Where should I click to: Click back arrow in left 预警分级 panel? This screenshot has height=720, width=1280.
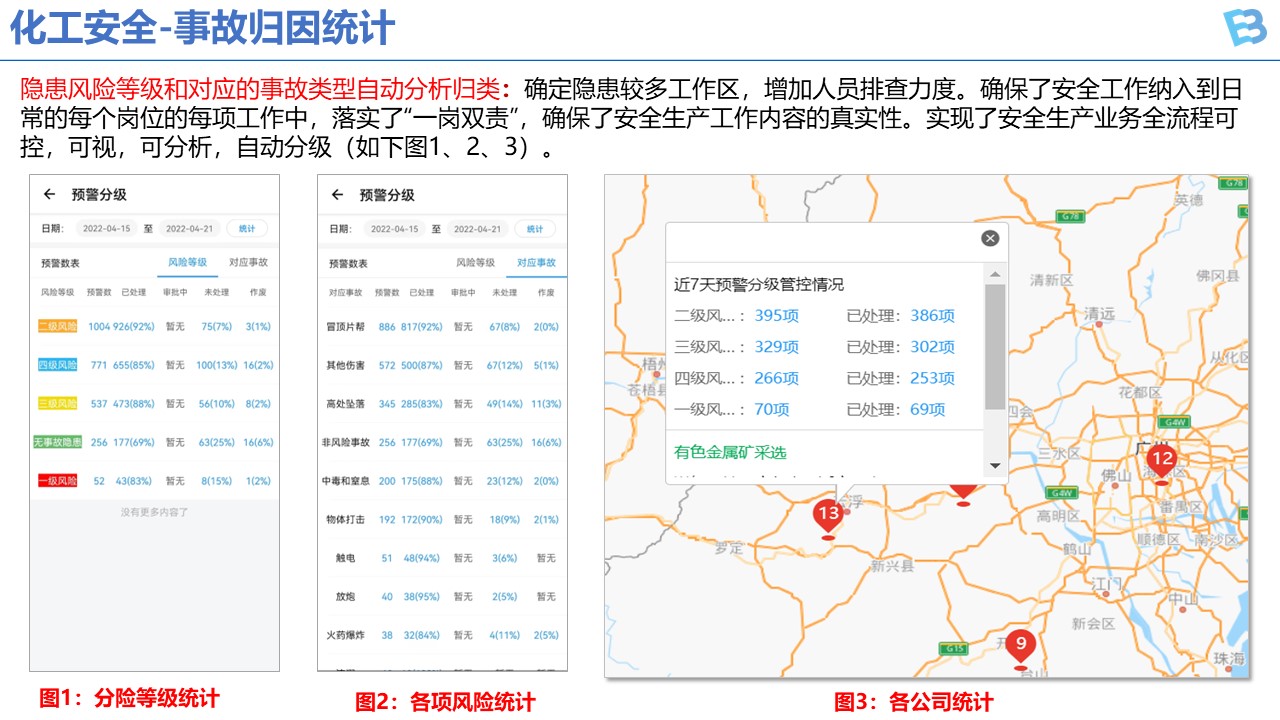coord(48,194)
